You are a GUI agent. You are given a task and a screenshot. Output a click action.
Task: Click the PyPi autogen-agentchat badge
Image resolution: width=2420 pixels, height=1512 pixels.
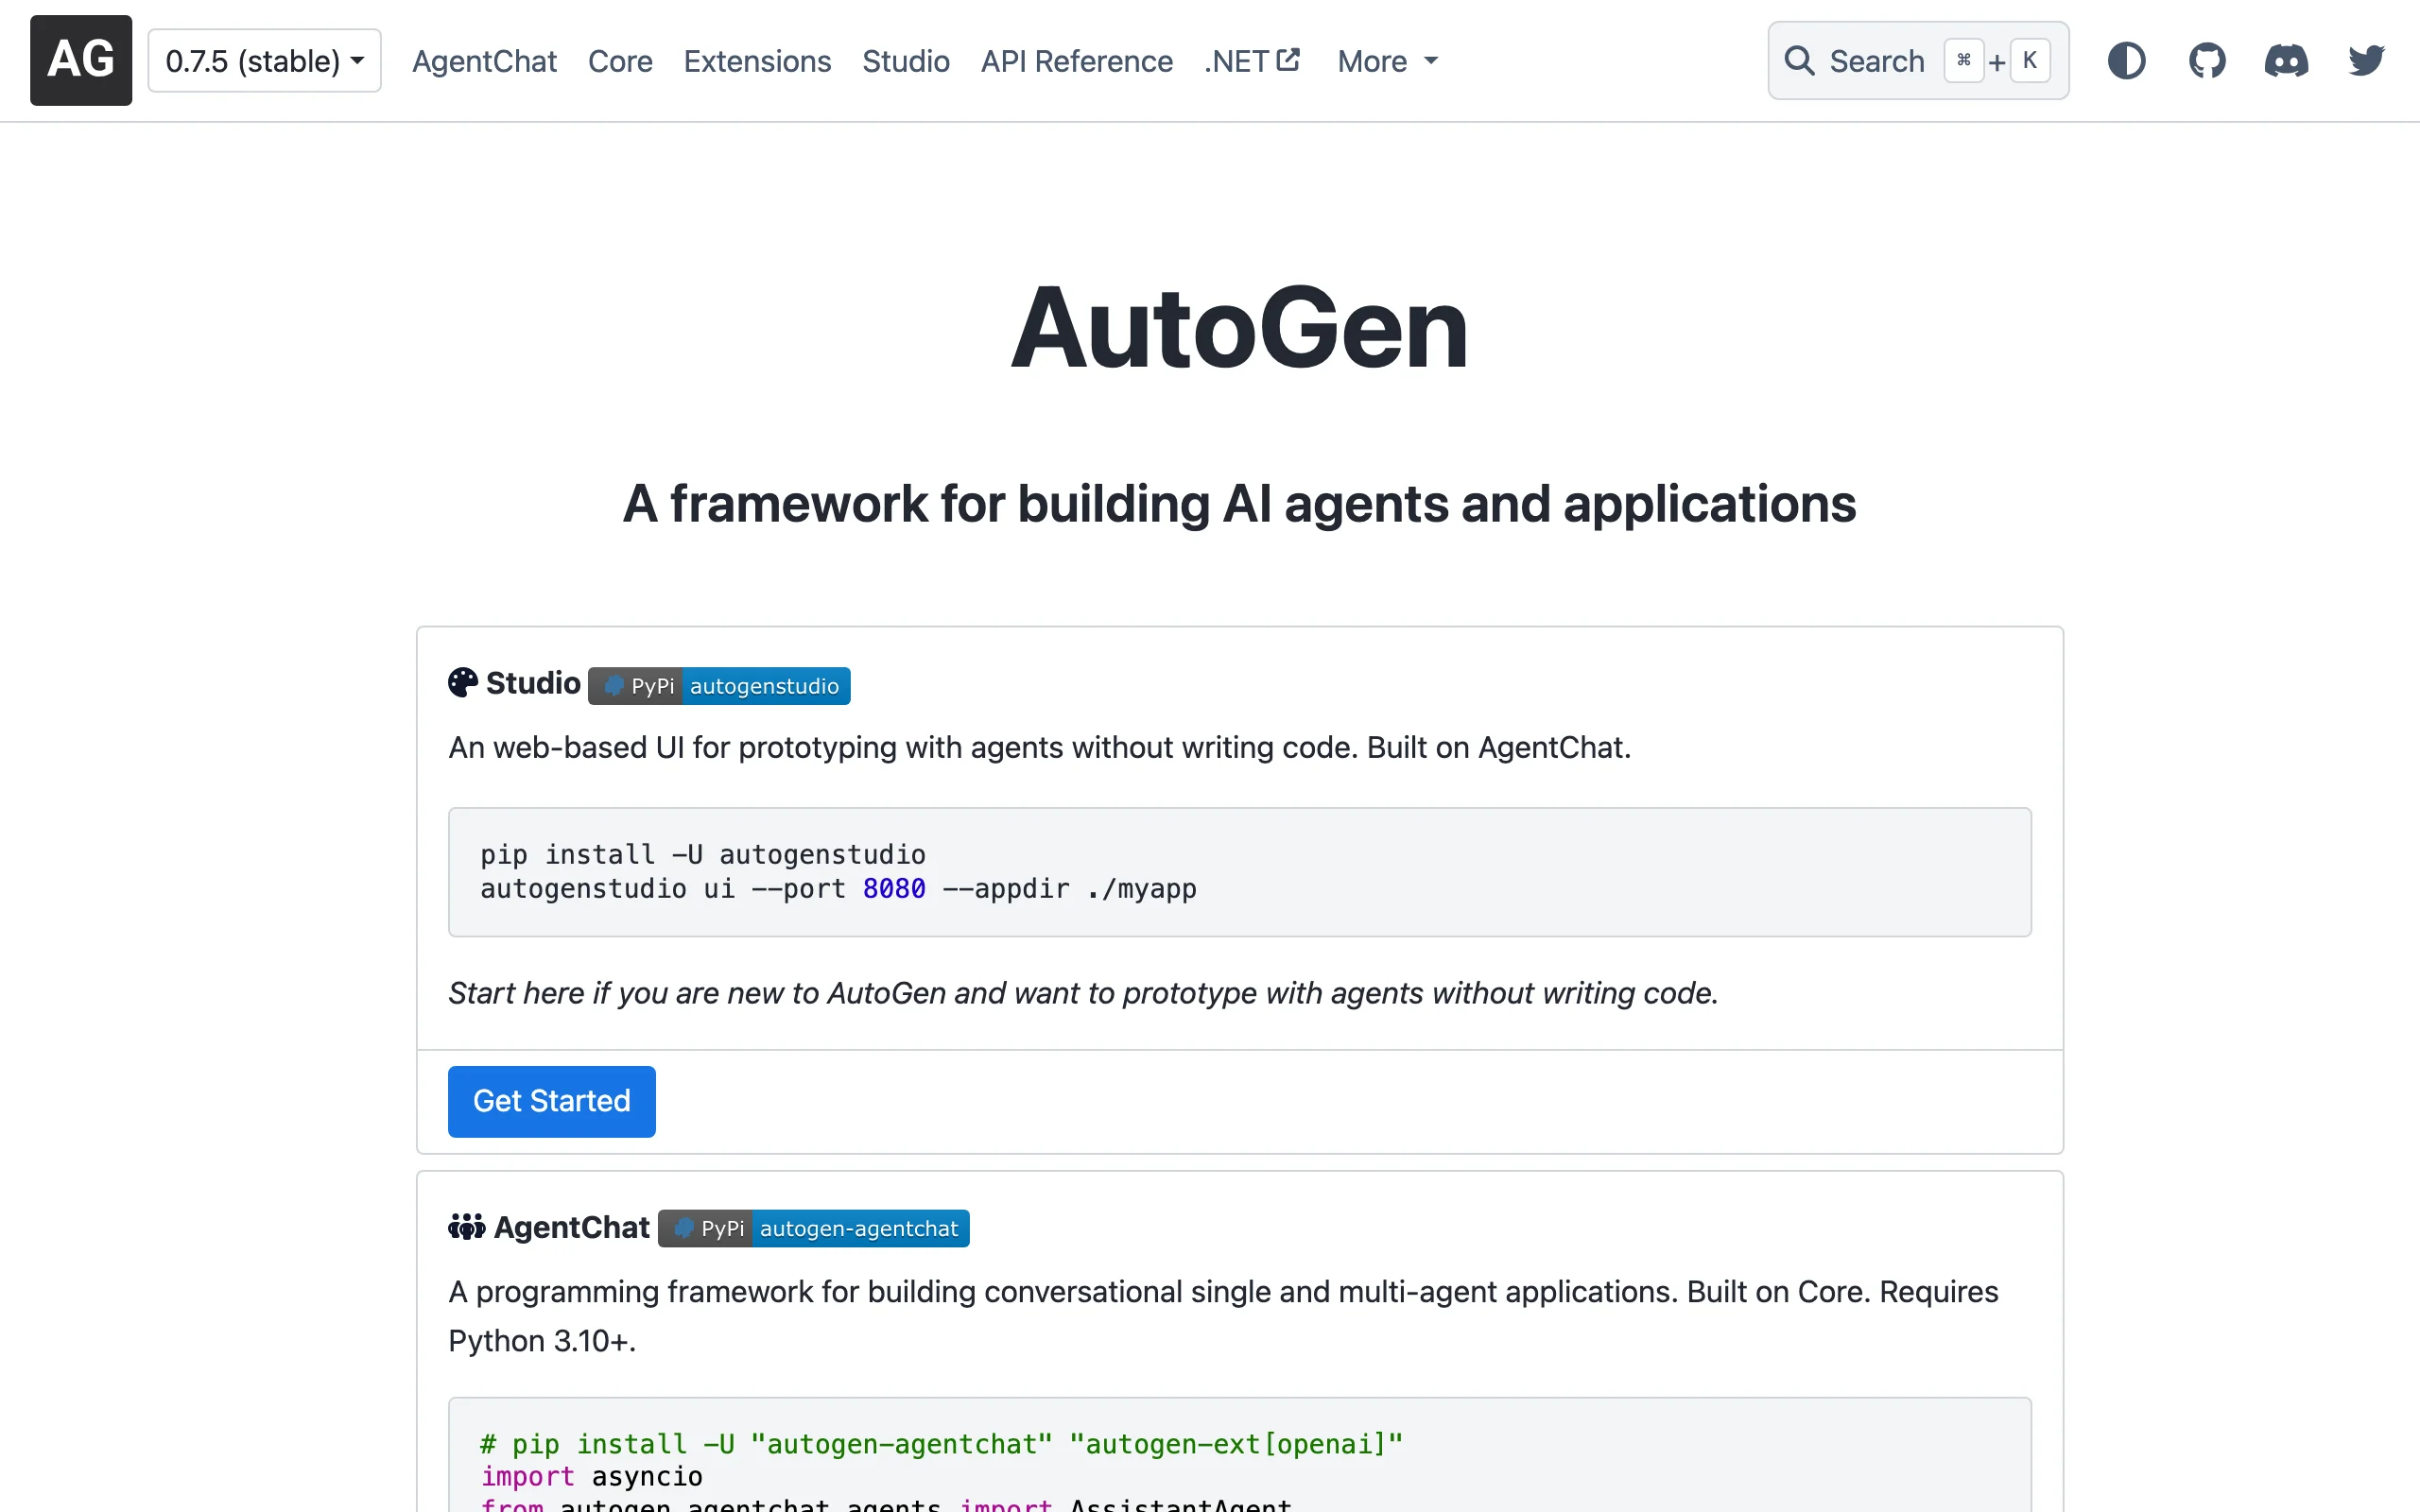point(813,1229)
